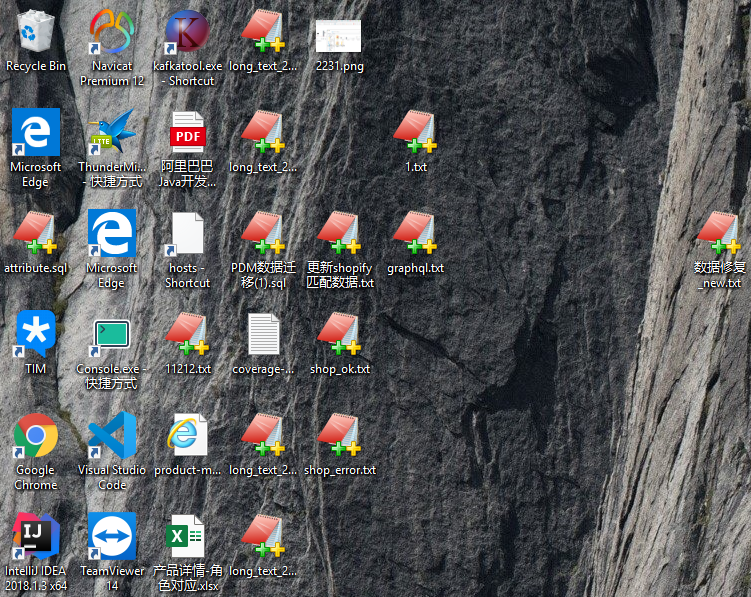The image size is (751, 597).
Task: Select the ThunderMi... 快捷方式 hummingbird icon
Action: 112,132
